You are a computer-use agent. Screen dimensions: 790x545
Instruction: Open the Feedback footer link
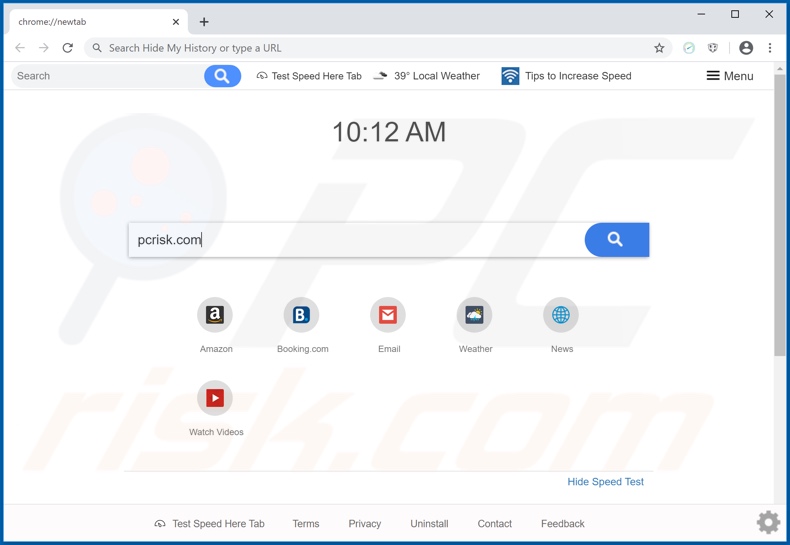(x=563, y=524)
